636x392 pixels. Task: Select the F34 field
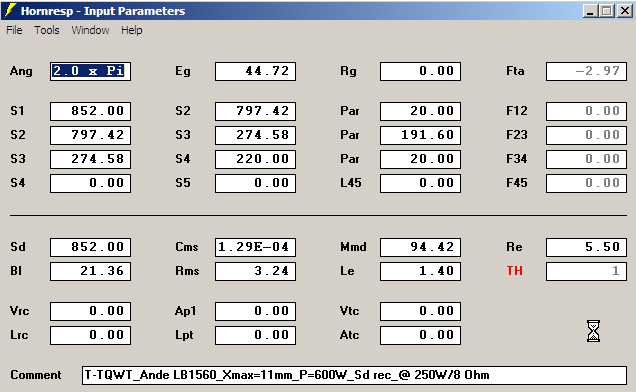[x=586, y=159]
